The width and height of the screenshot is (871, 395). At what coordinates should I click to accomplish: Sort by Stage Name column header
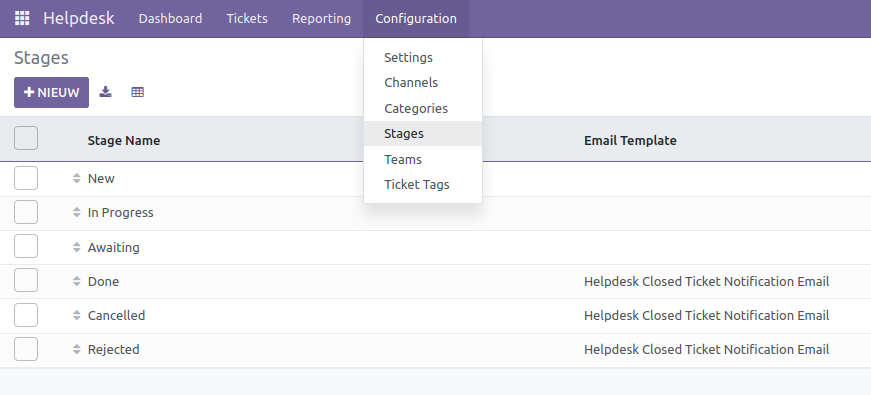pyautogui.click(x=124, y=141)
